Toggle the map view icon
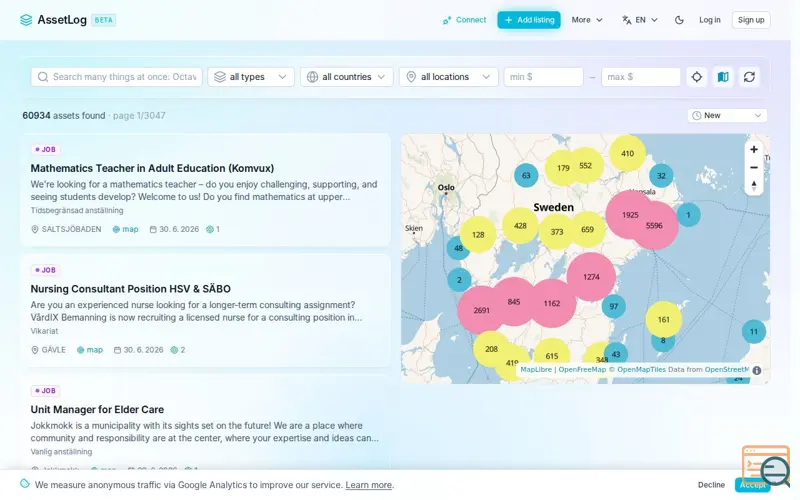 (x=723, y=77)
